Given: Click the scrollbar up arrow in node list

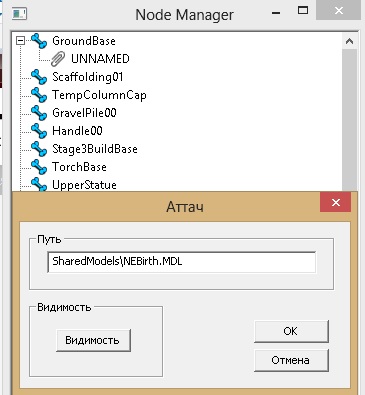Looking at the screenshot, I should 349,41.
